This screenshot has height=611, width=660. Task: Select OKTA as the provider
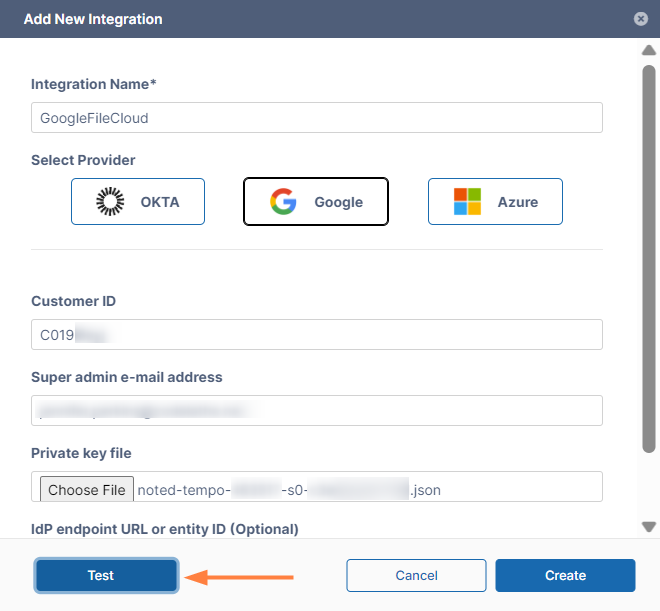[x=138, y=202]
